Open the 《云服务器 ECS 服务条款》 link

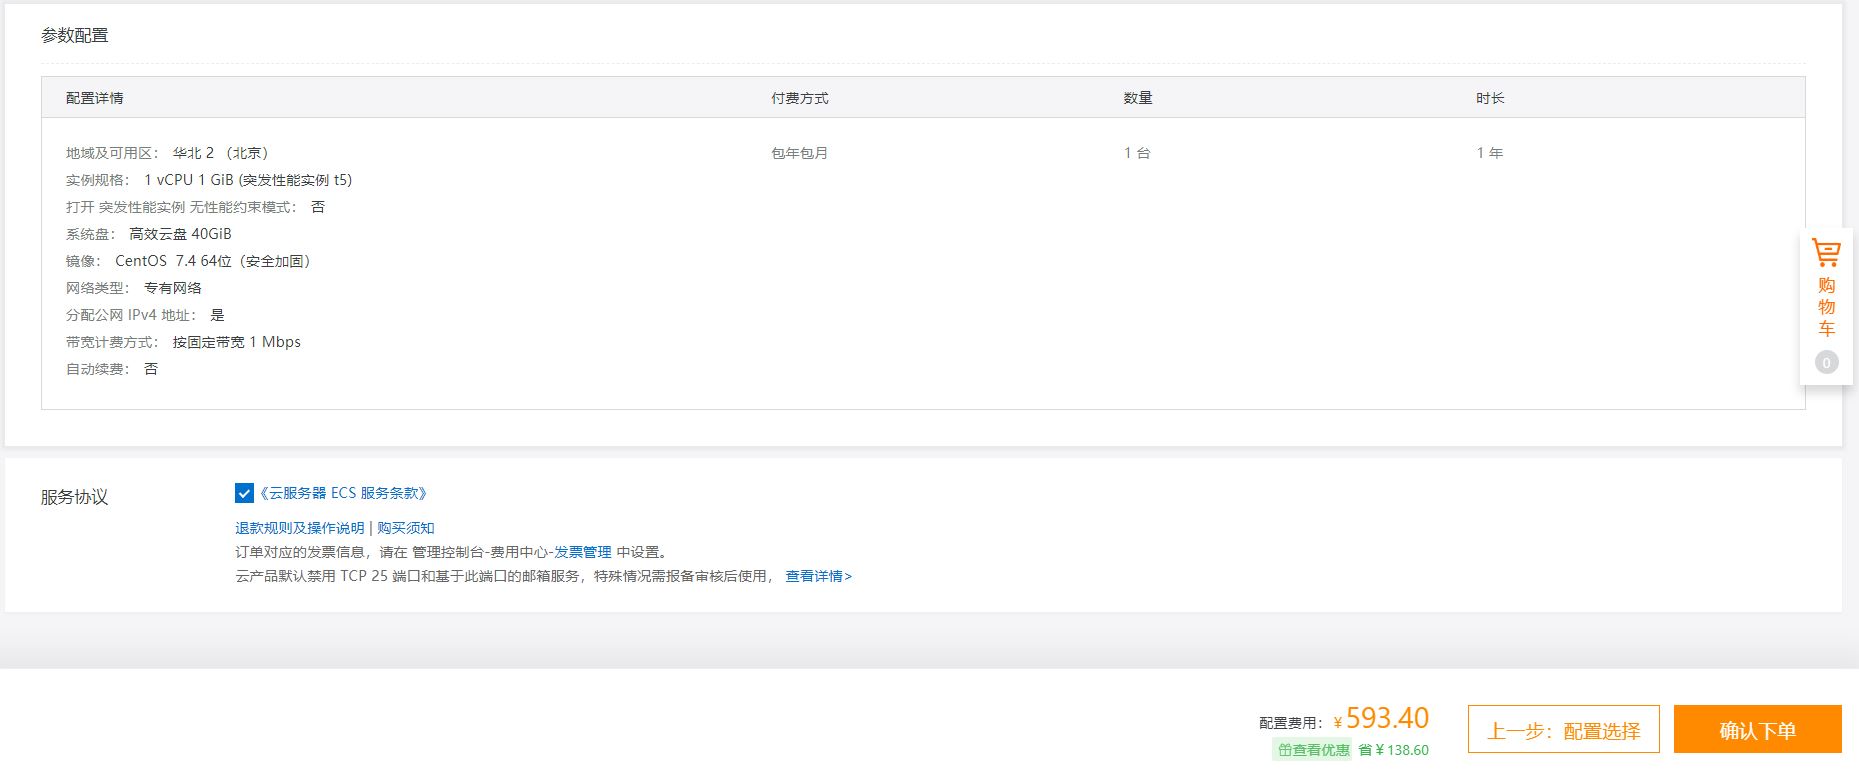(344, 493)
